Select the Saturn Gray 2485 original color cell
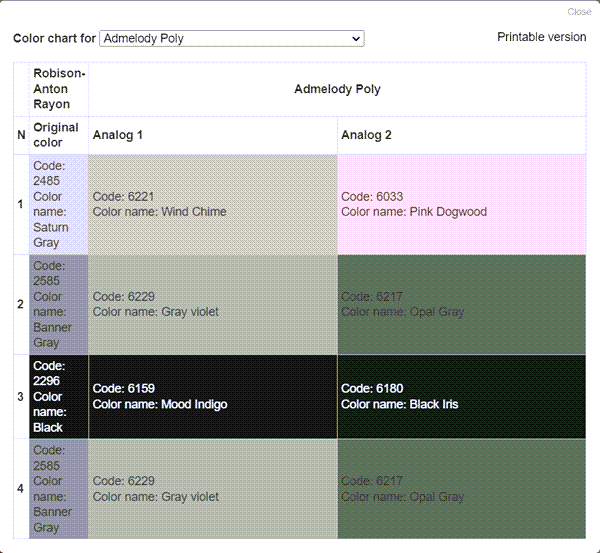This screenshot has width=600, height=553. 59,204
